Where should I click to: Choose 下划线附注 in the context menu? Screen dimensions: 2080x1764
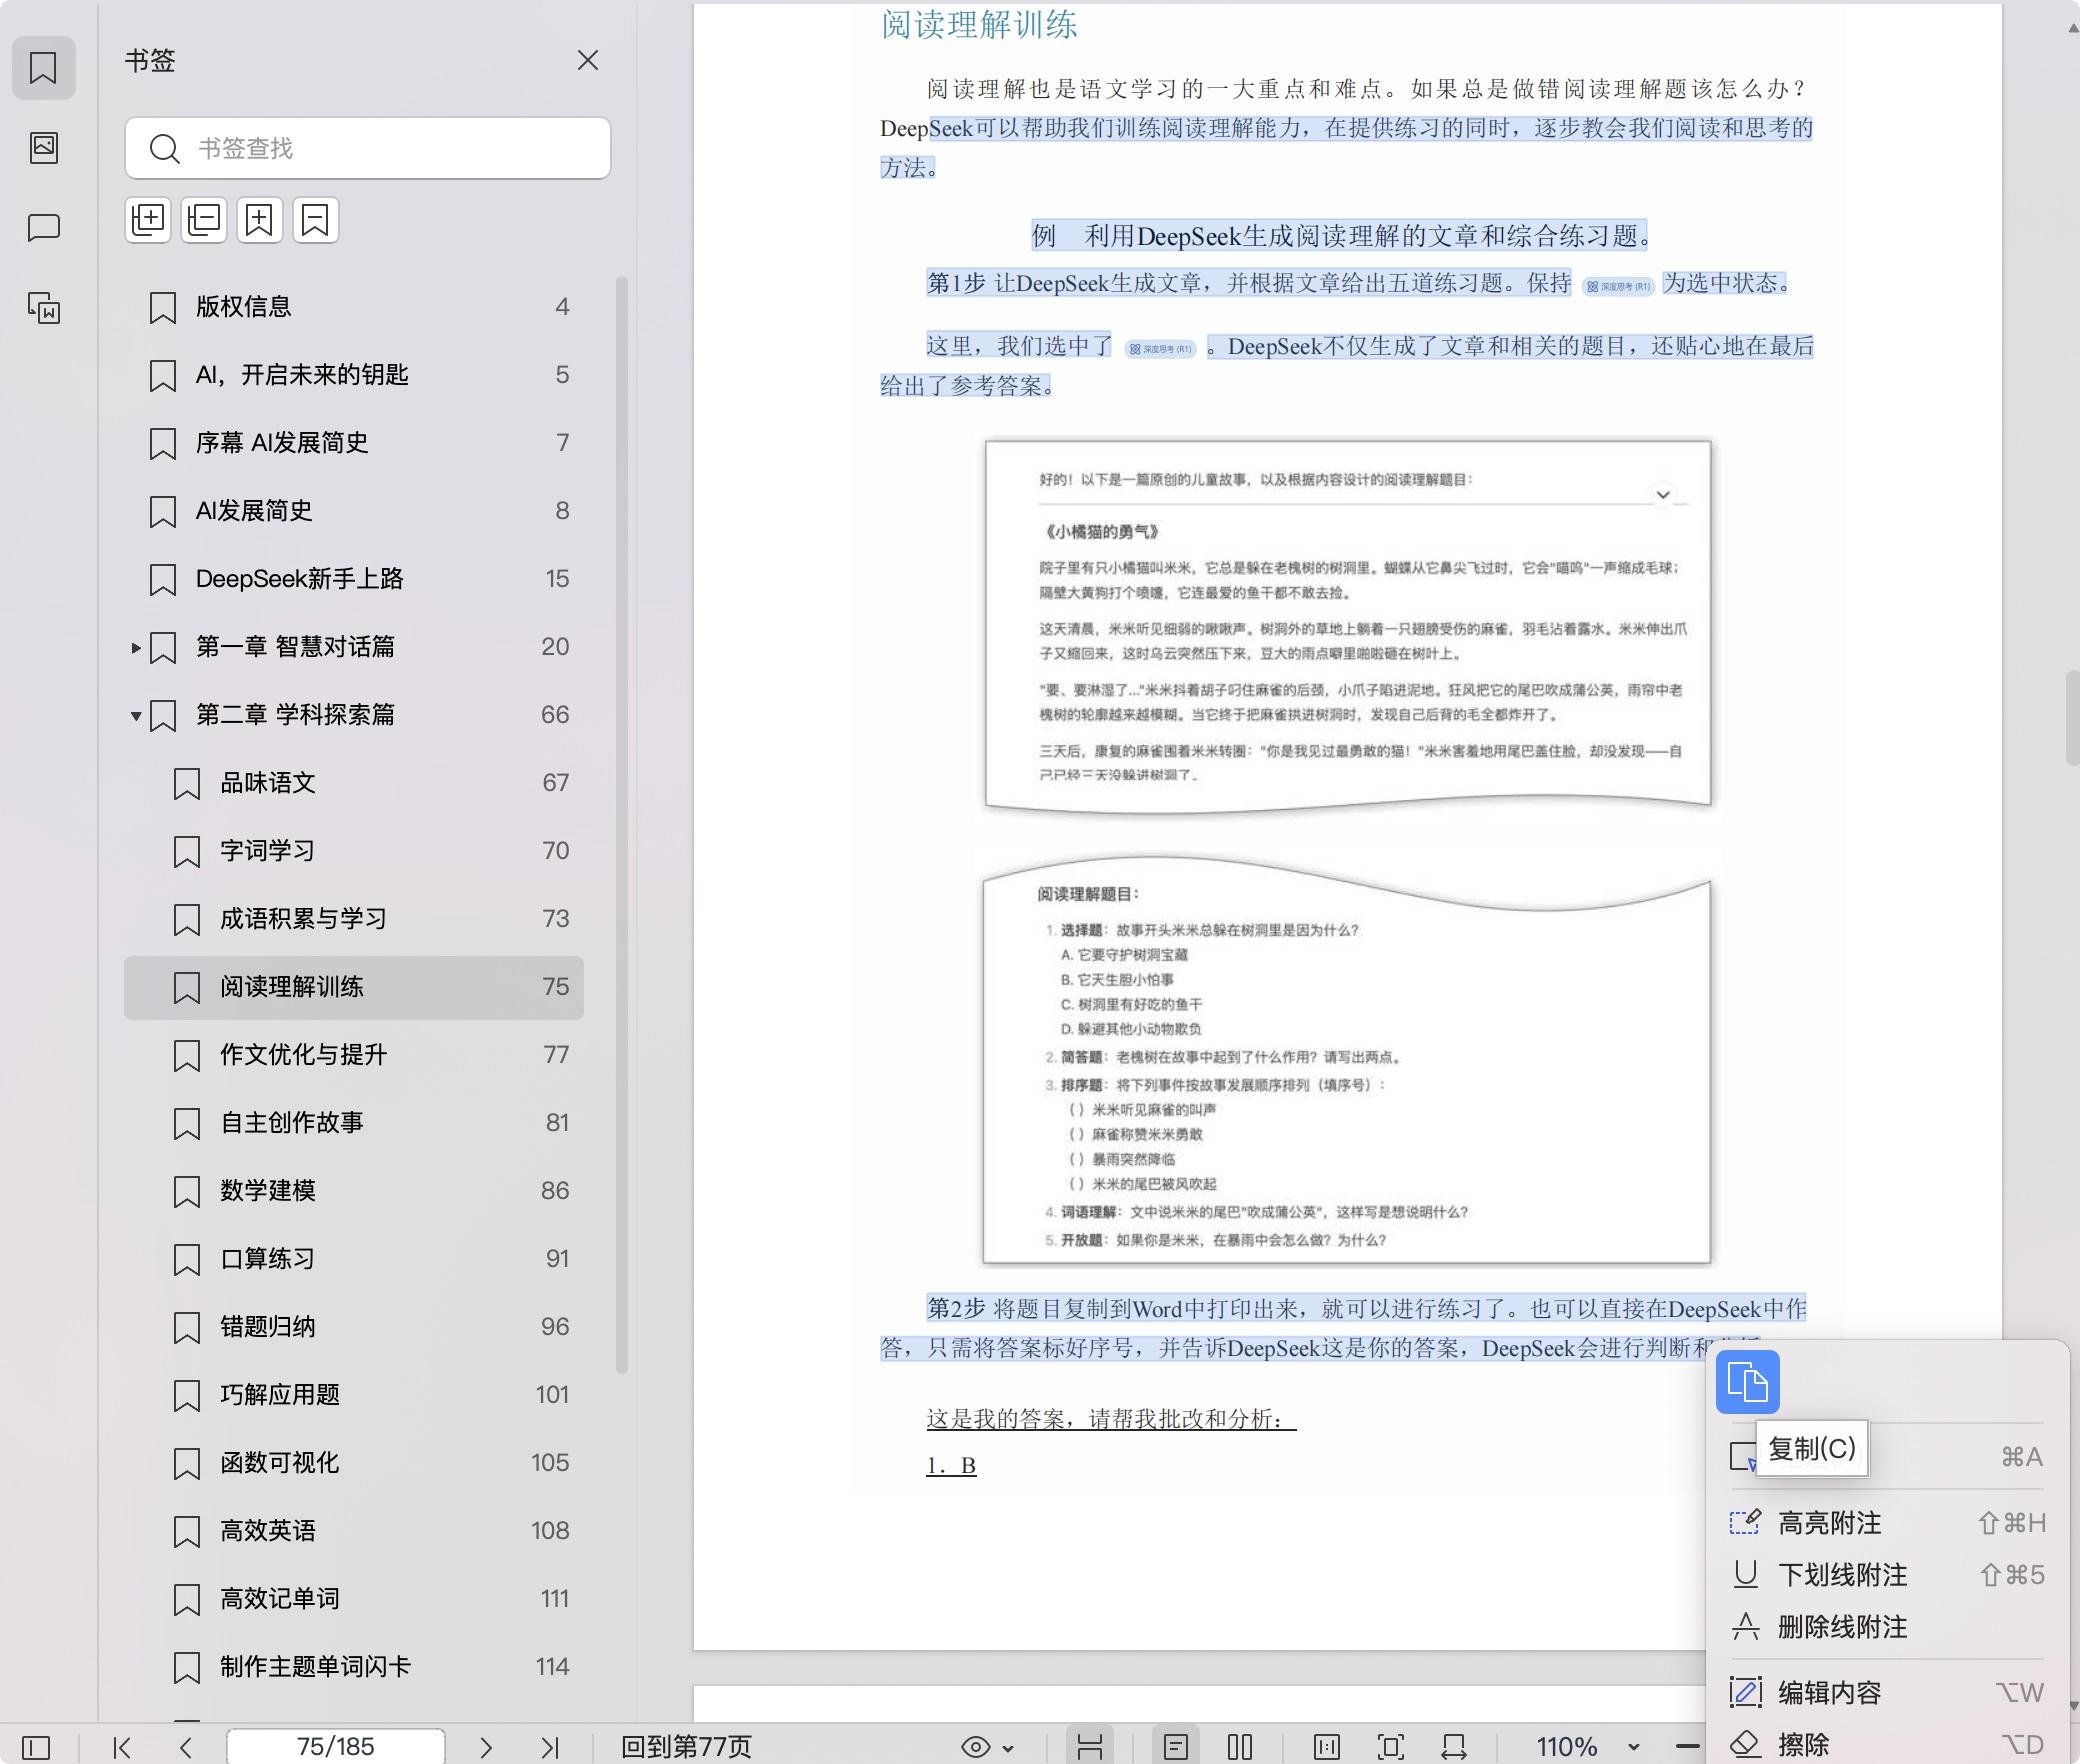[1842, 1575]
